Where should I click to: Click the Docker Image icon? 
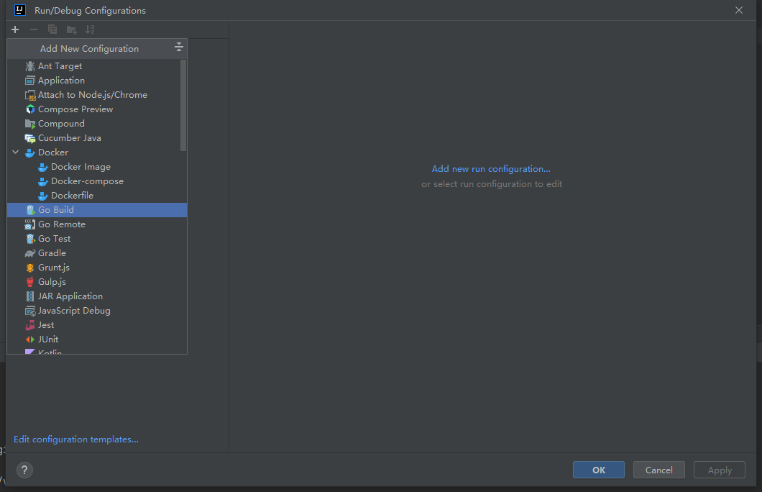pyautogui.click(x=43, y=167)
